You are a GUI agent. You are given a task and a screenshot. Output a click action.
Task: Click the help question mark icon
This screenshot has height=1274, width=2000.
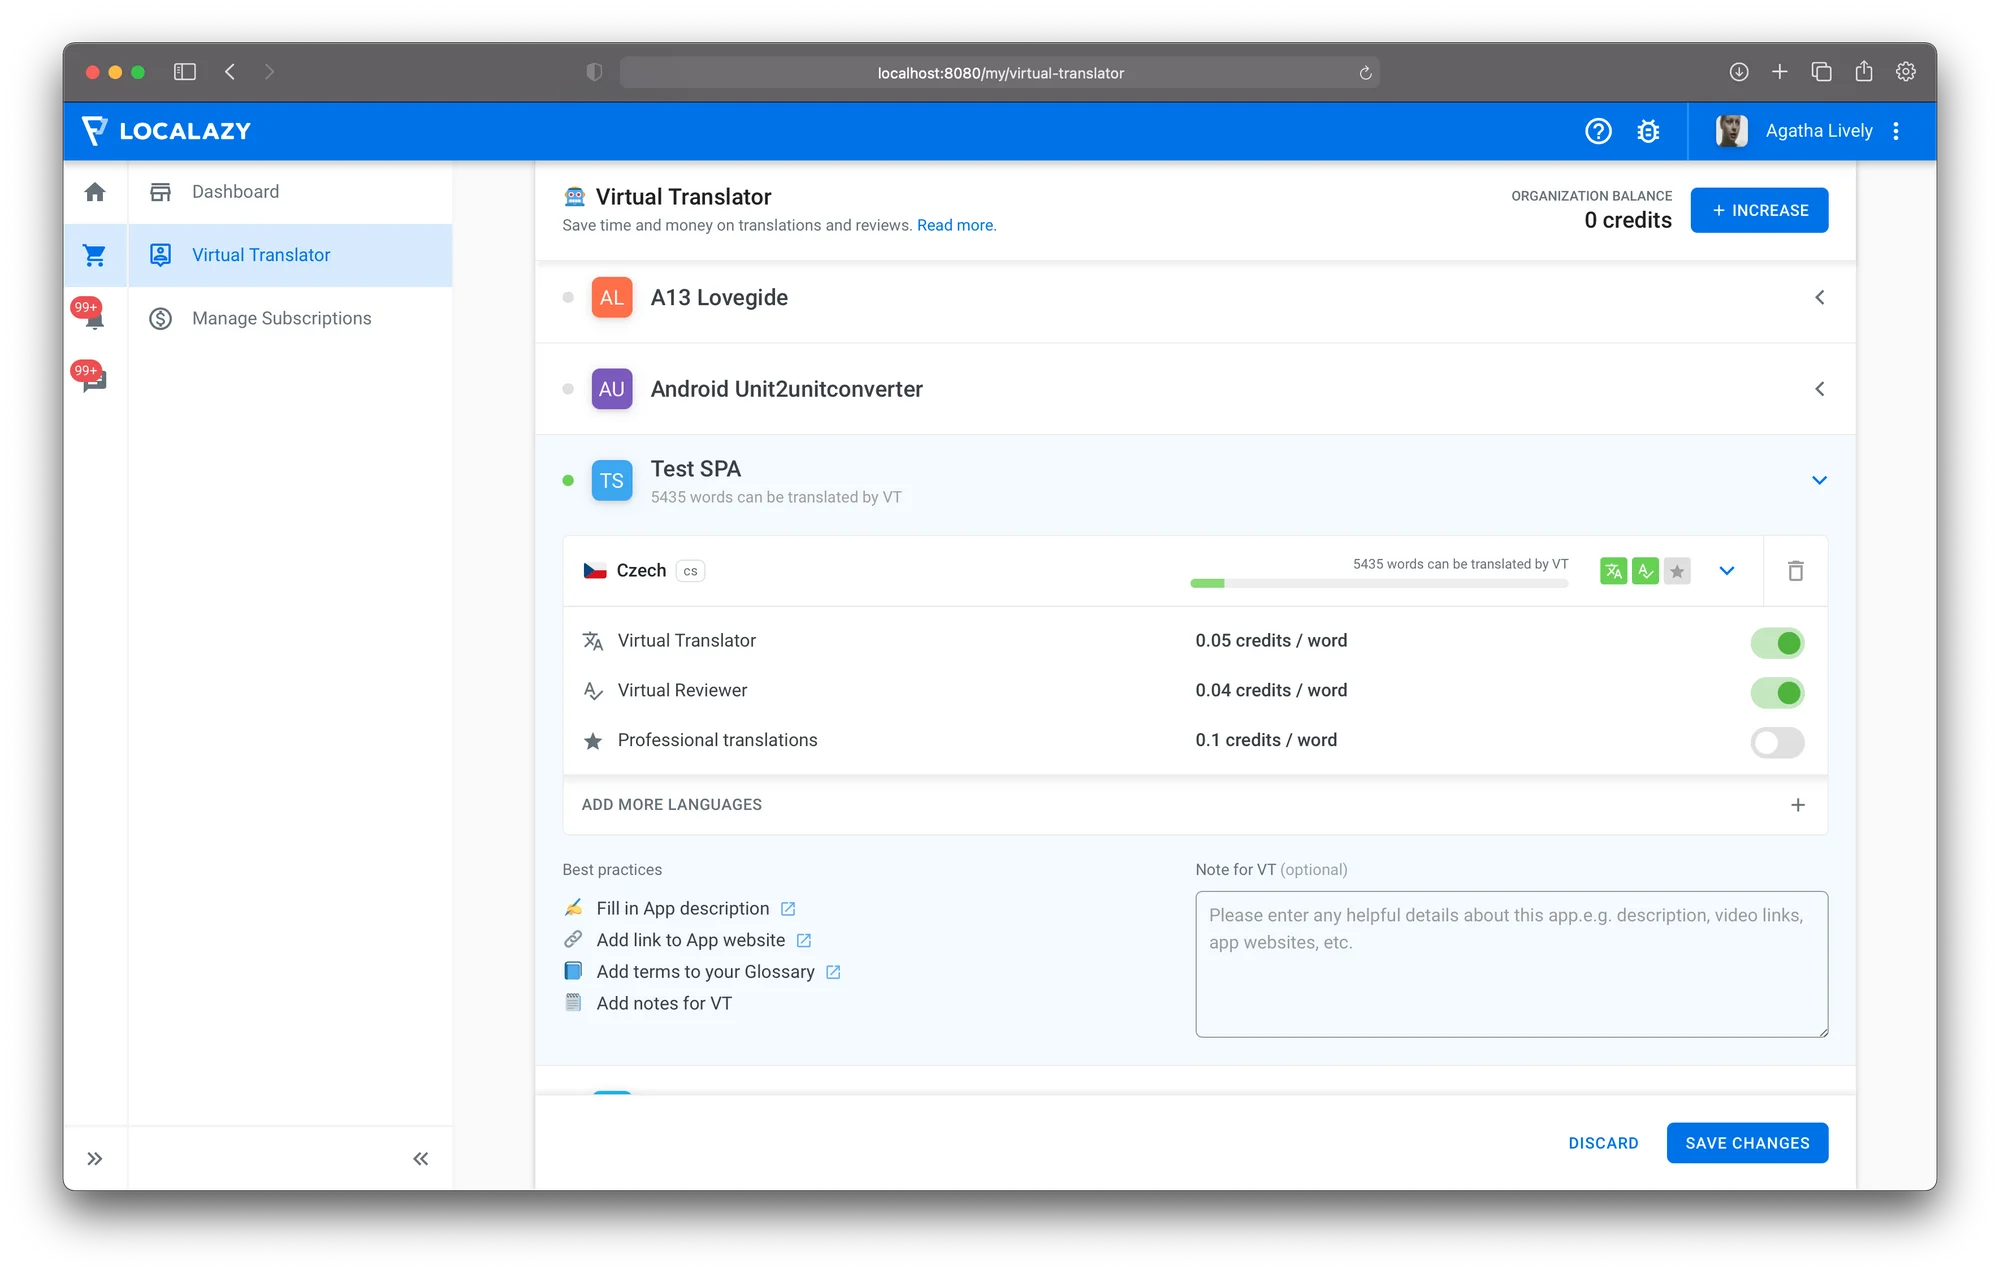click(x=1598, y=131)
